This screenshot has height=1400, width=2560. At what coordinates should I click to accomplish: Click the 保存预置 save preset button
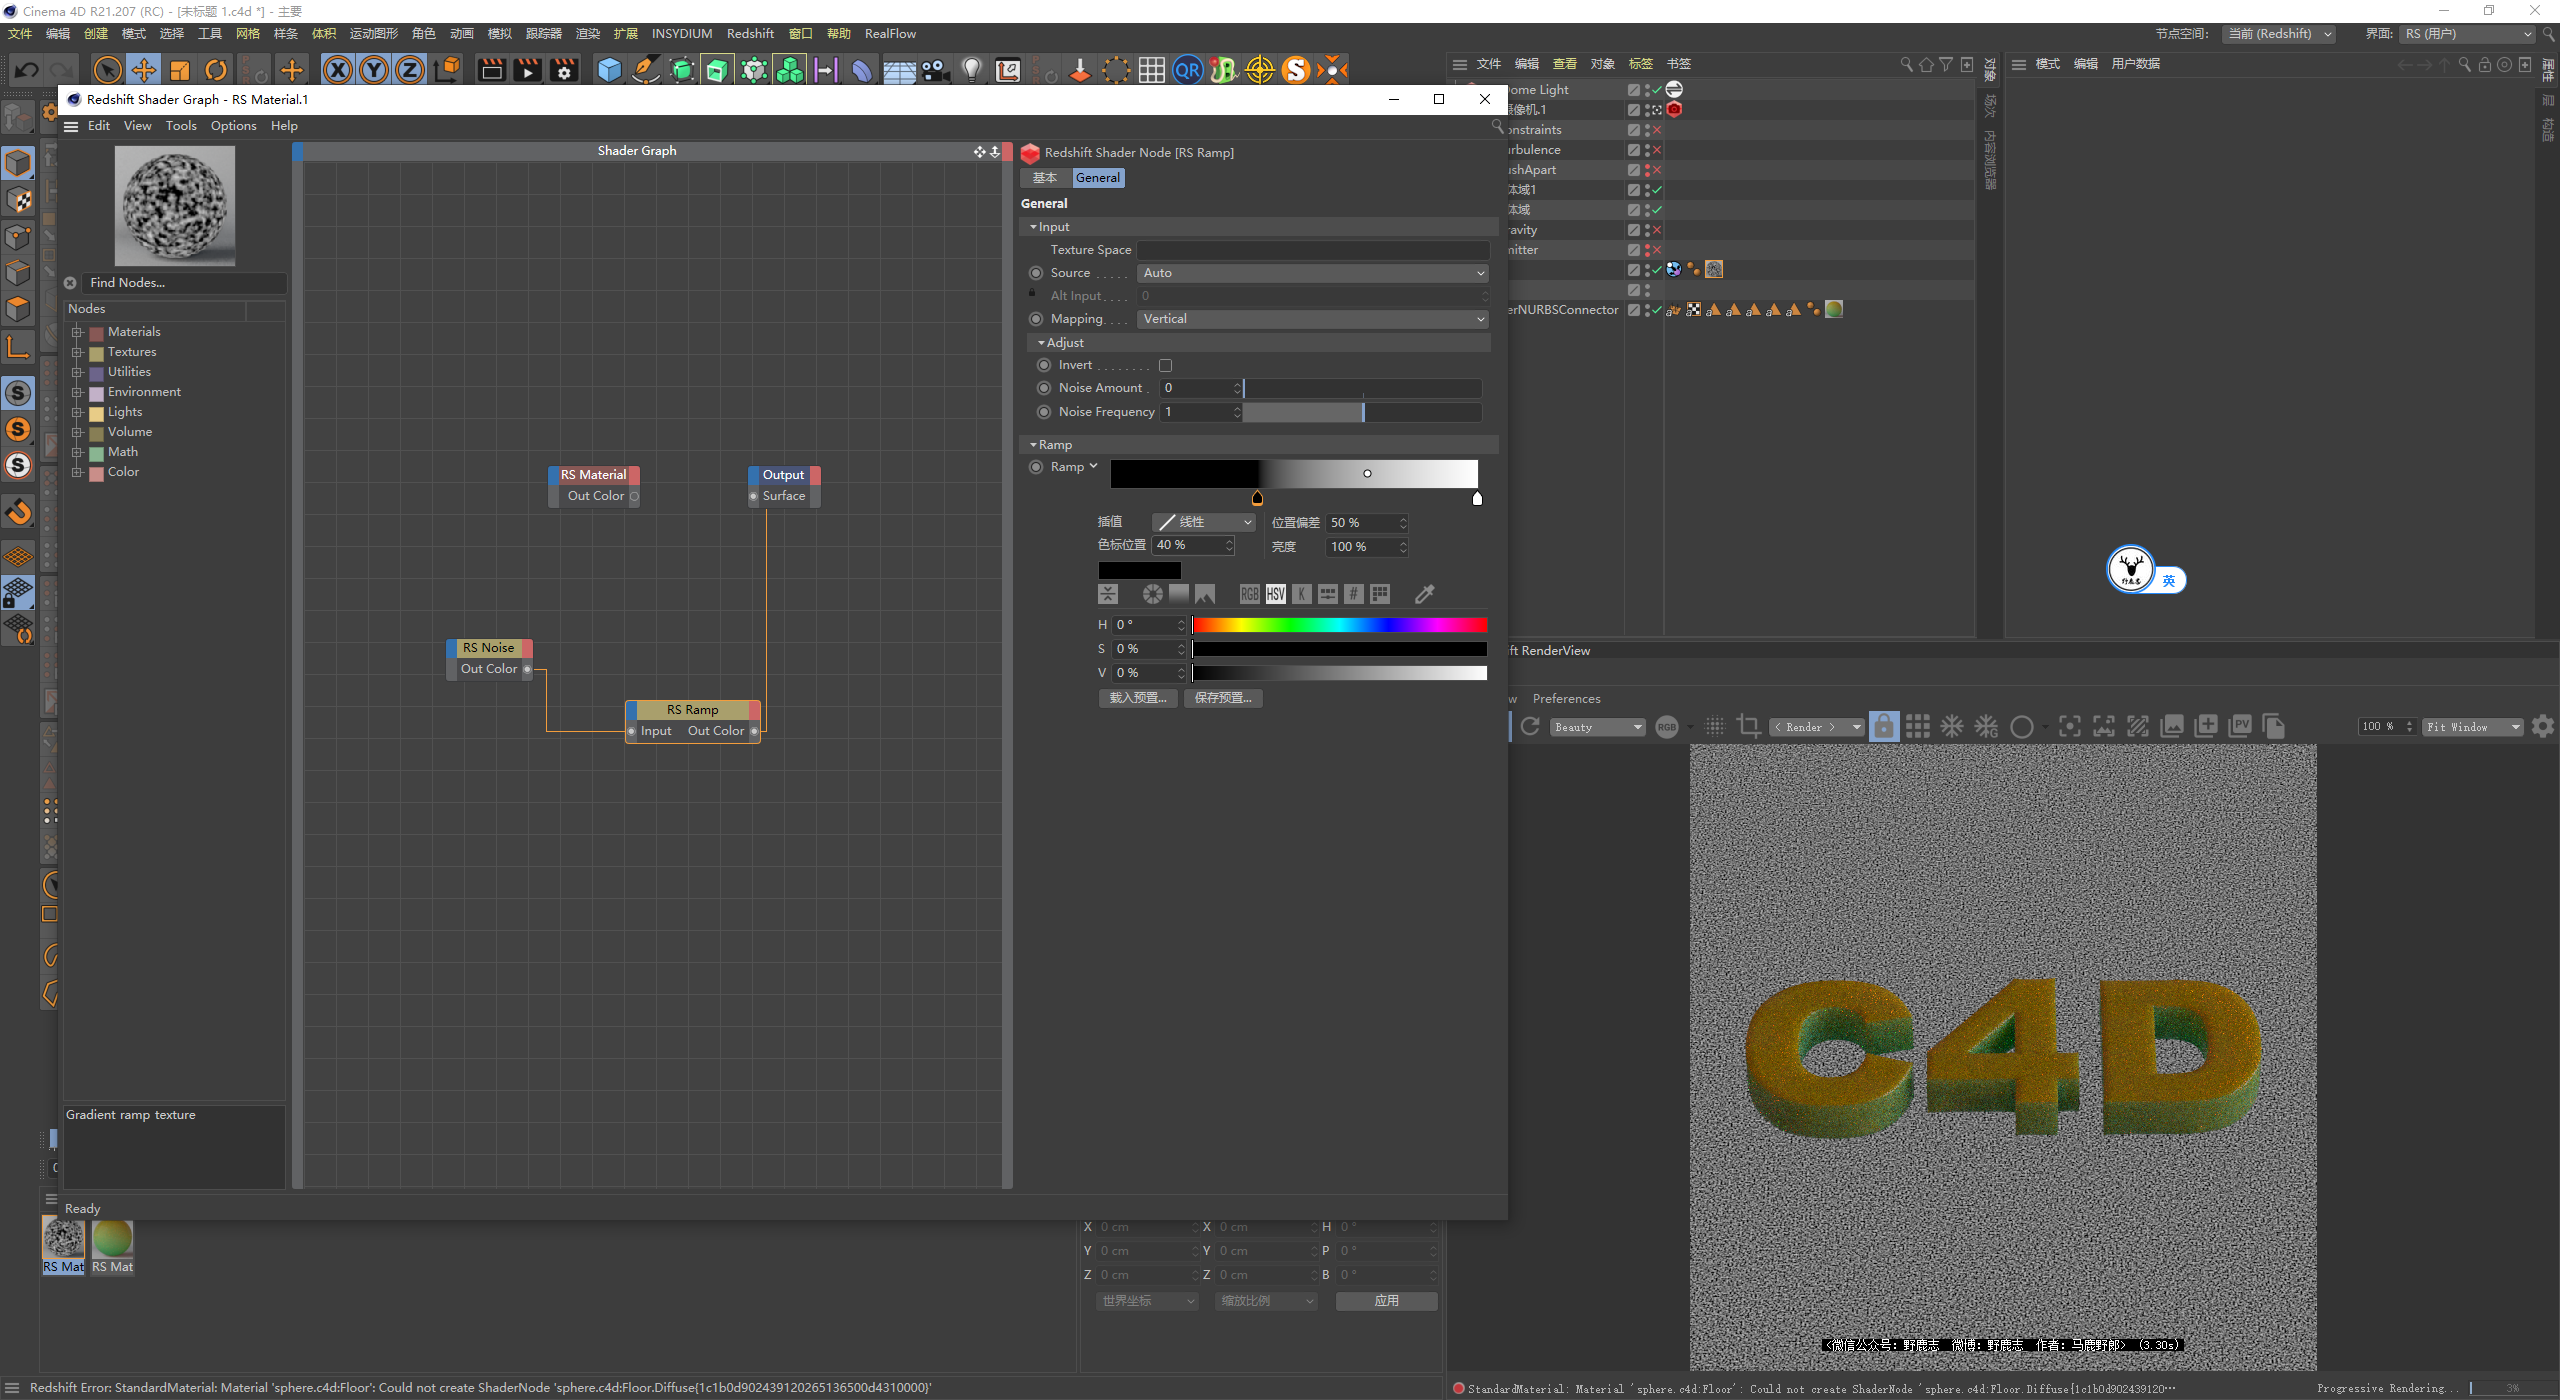point(1222,698)
